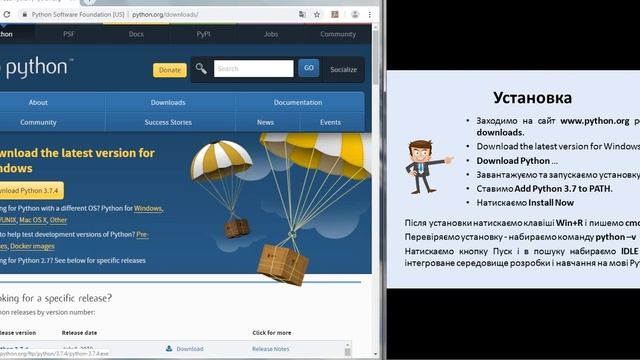Click the cartoon businessman image on slide
640x360 pixels.
click(x=429, y=167)
